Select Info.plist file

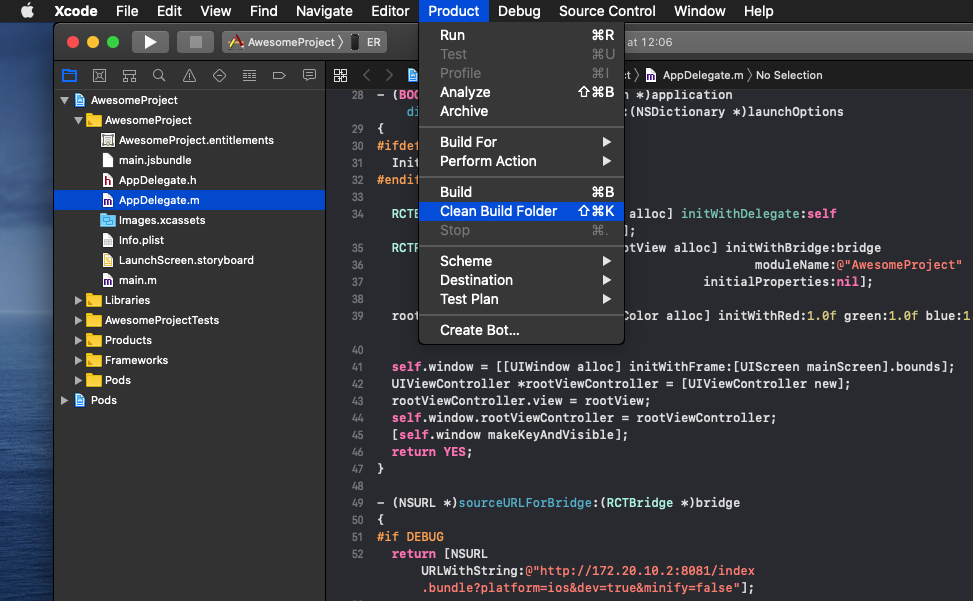pyautogui.click(x=189, y=240)
